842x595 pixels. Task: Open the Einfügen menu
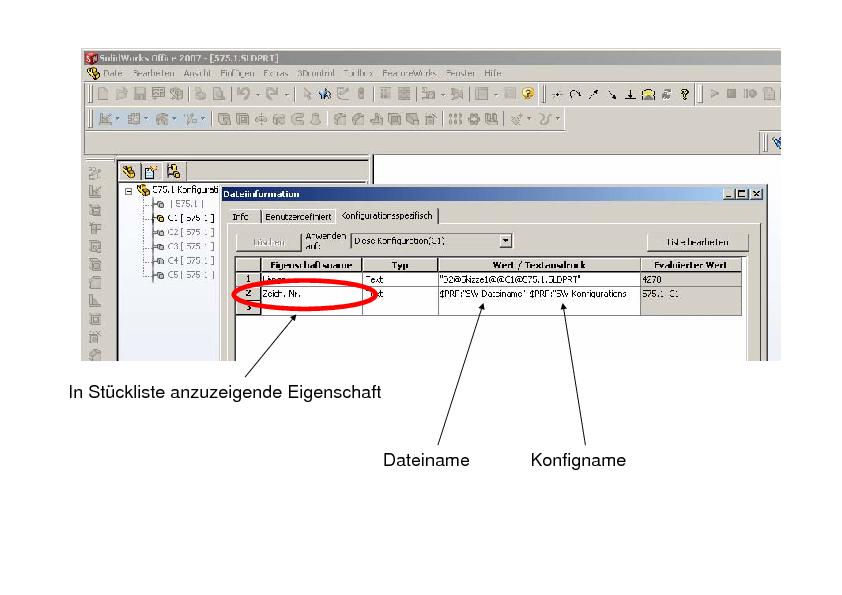[x=237, y=73]
